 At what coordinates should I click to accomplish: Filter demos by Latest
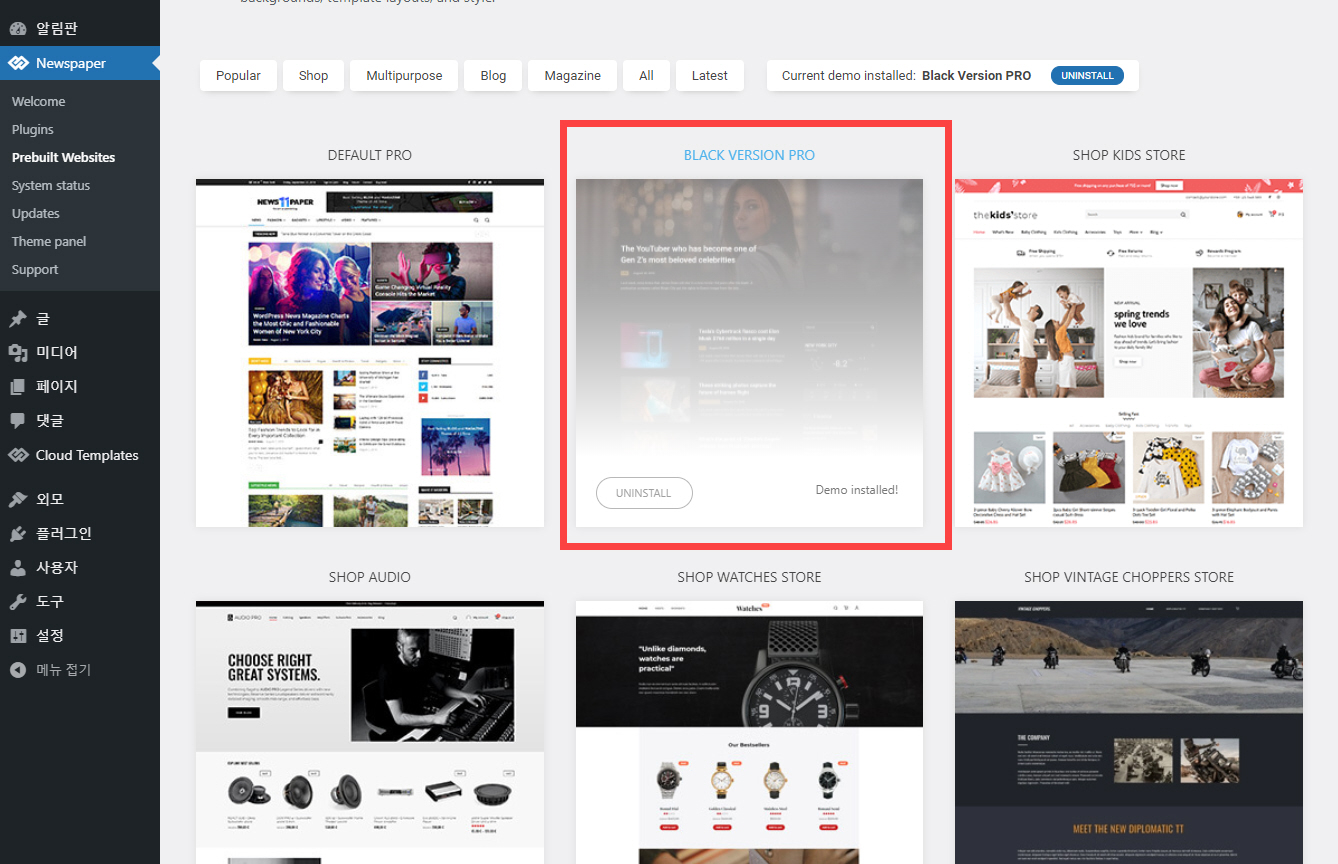coord(710,75)
